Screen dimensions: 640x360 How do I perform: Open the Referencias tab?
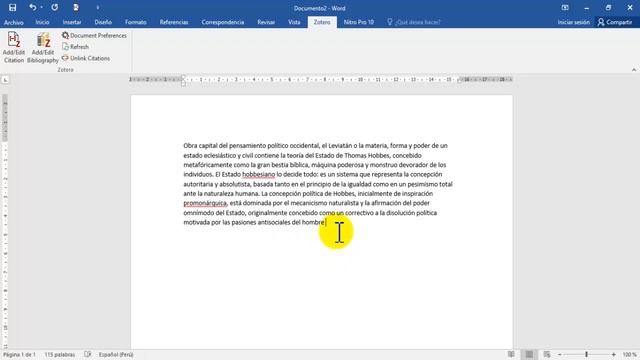pos(174,22)
